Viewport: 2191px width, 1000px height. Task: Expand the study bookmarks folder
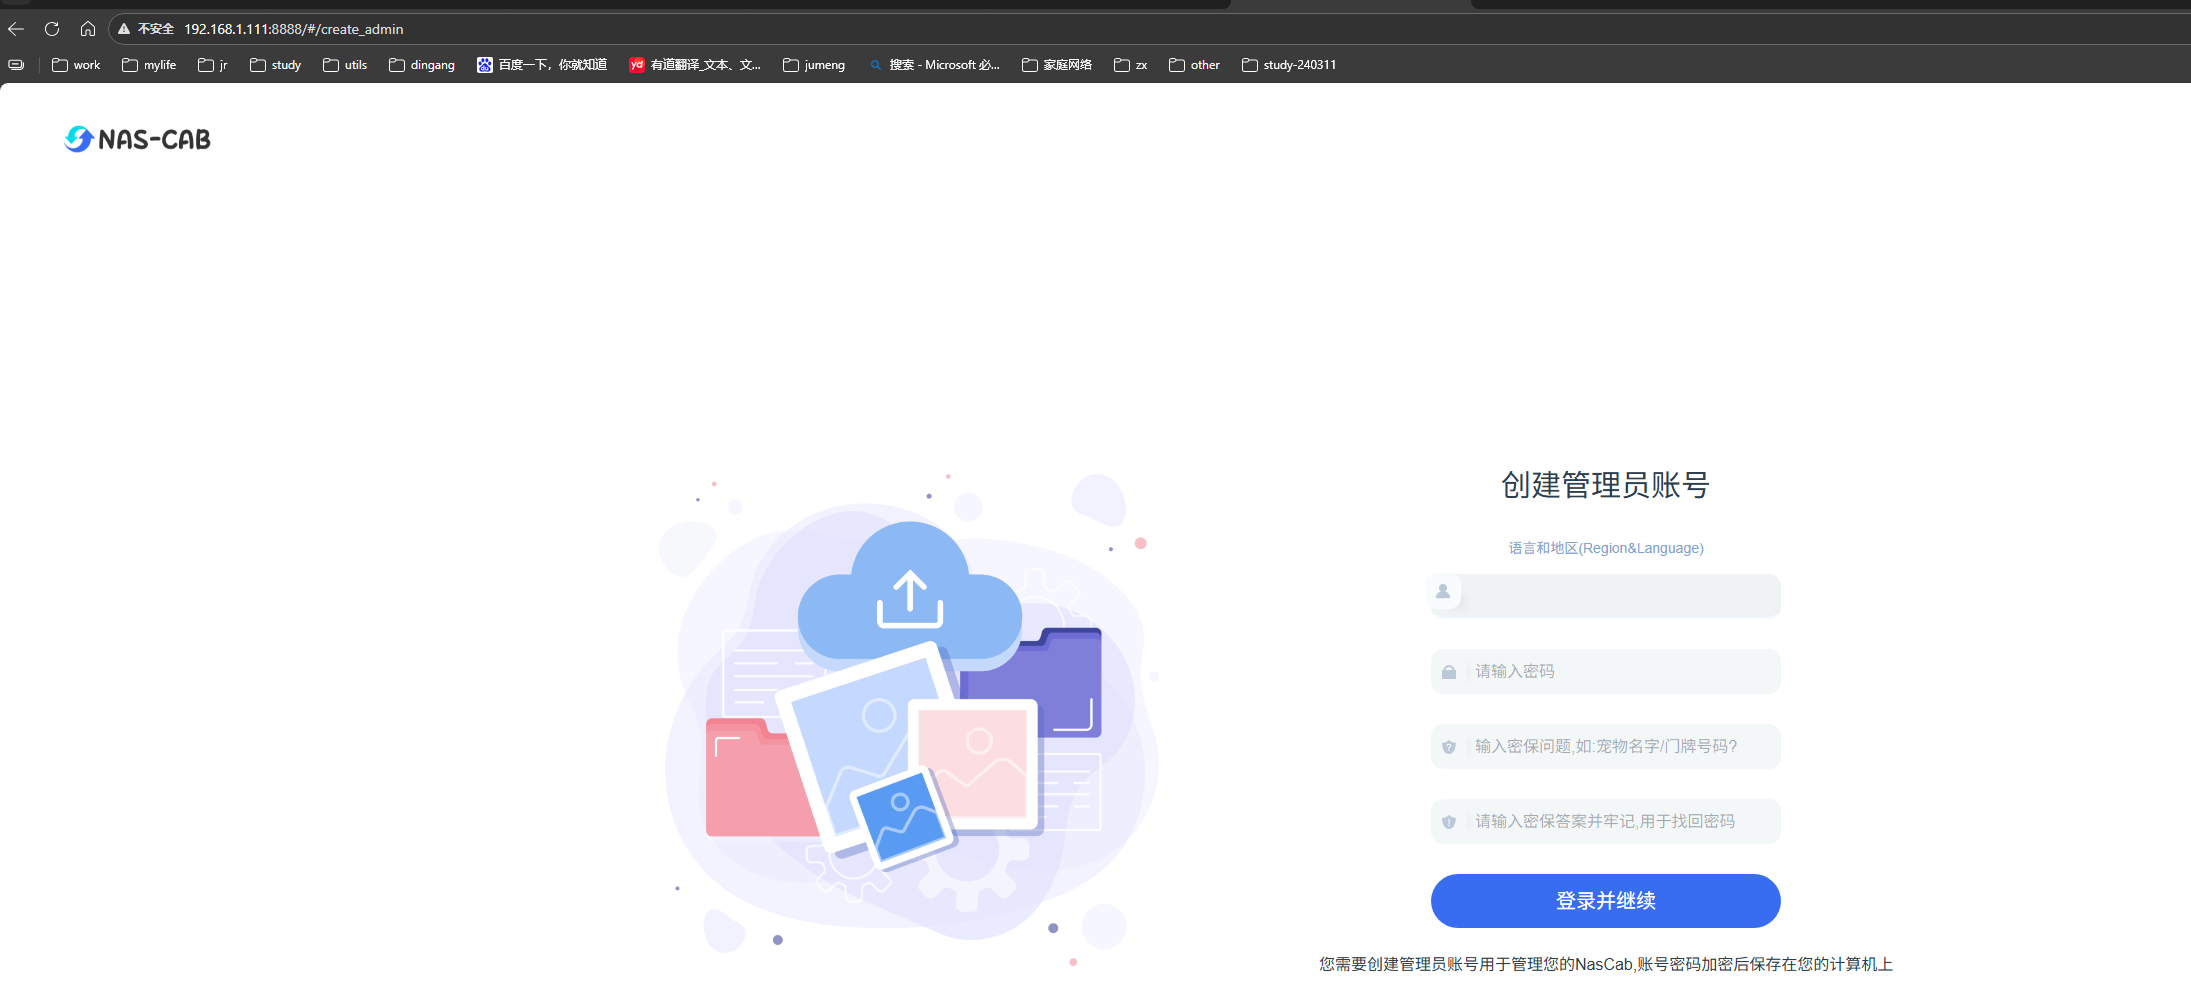(276, 65)
